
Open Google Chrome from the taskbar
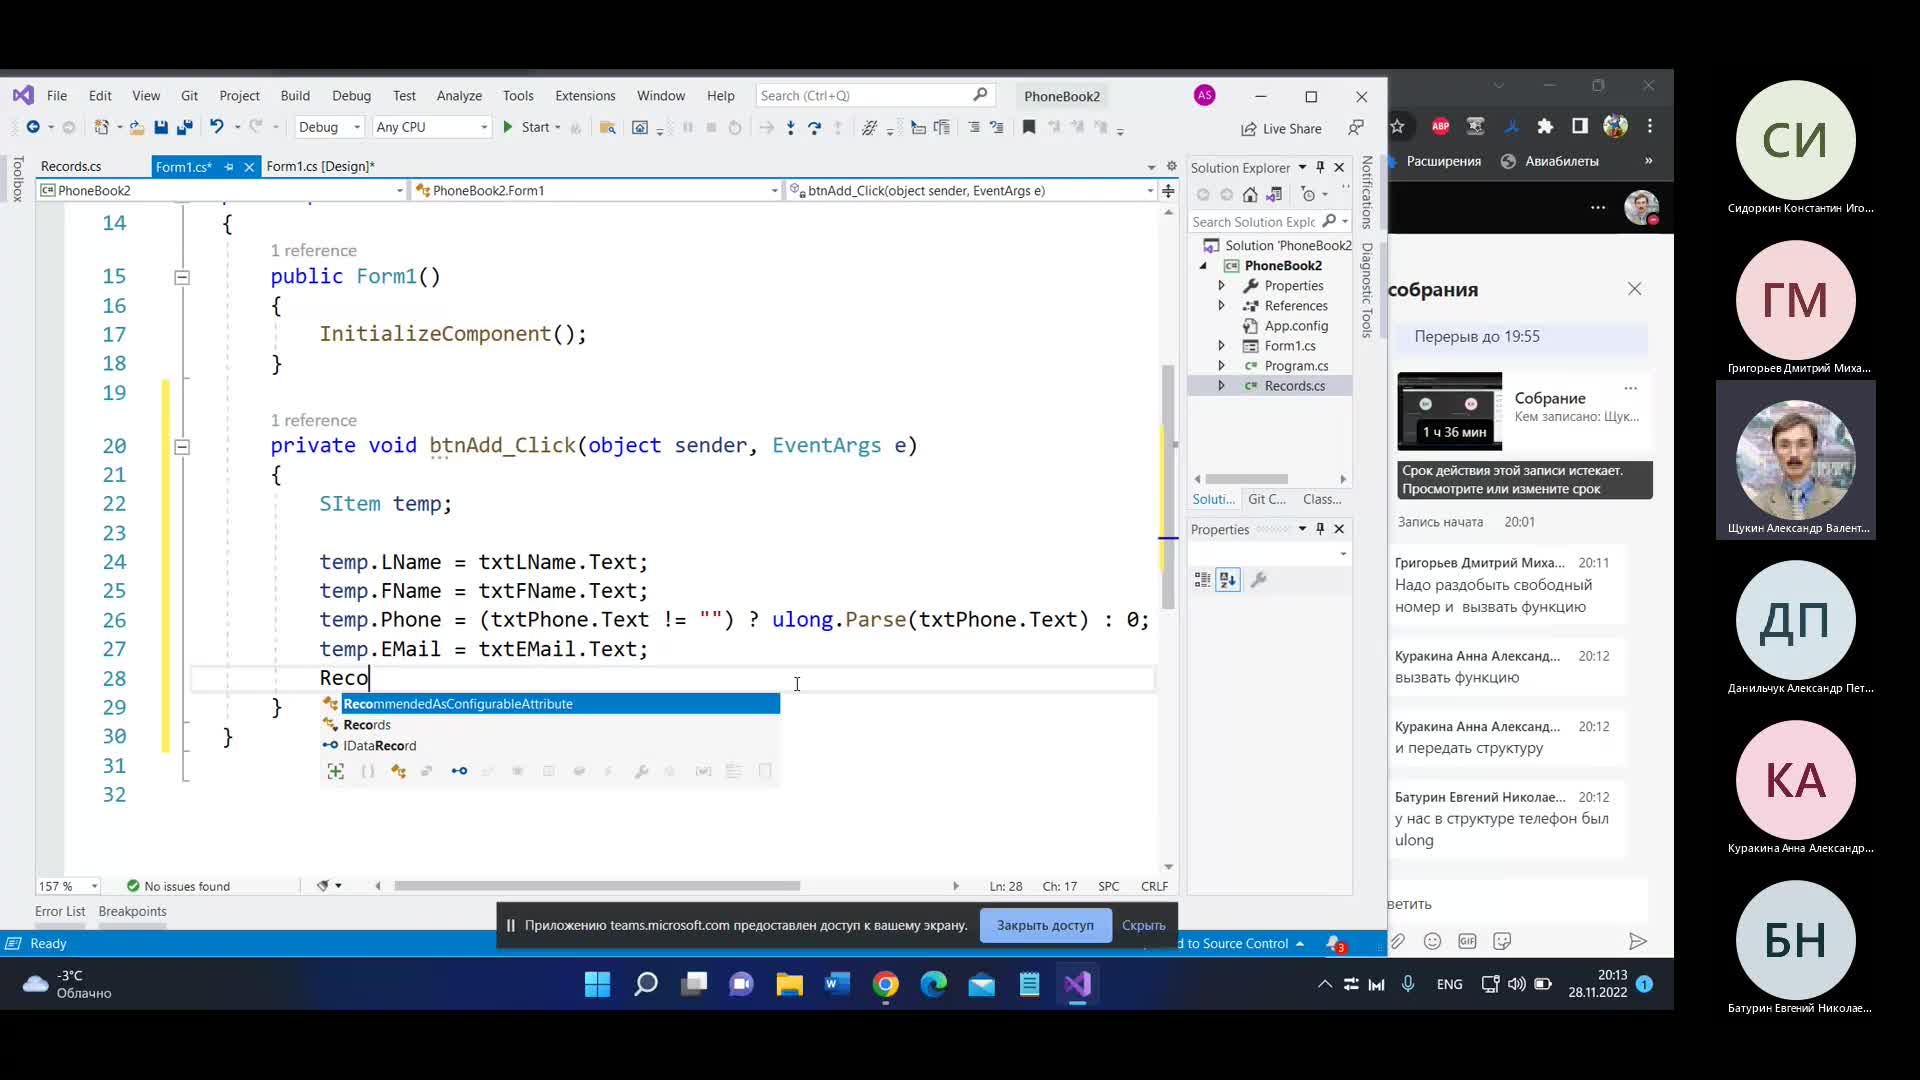pos(885,985)
